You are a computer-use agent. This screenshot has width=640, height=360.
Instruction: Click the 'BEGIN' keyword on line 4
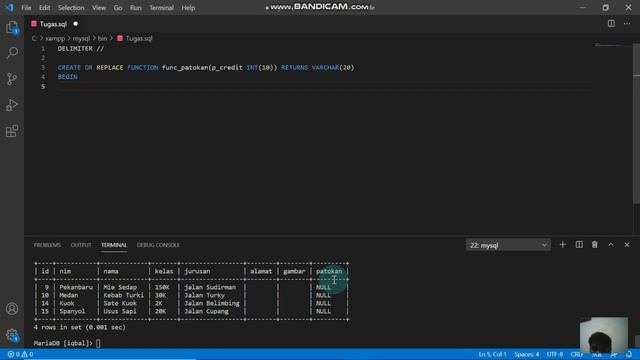[67, 77]
